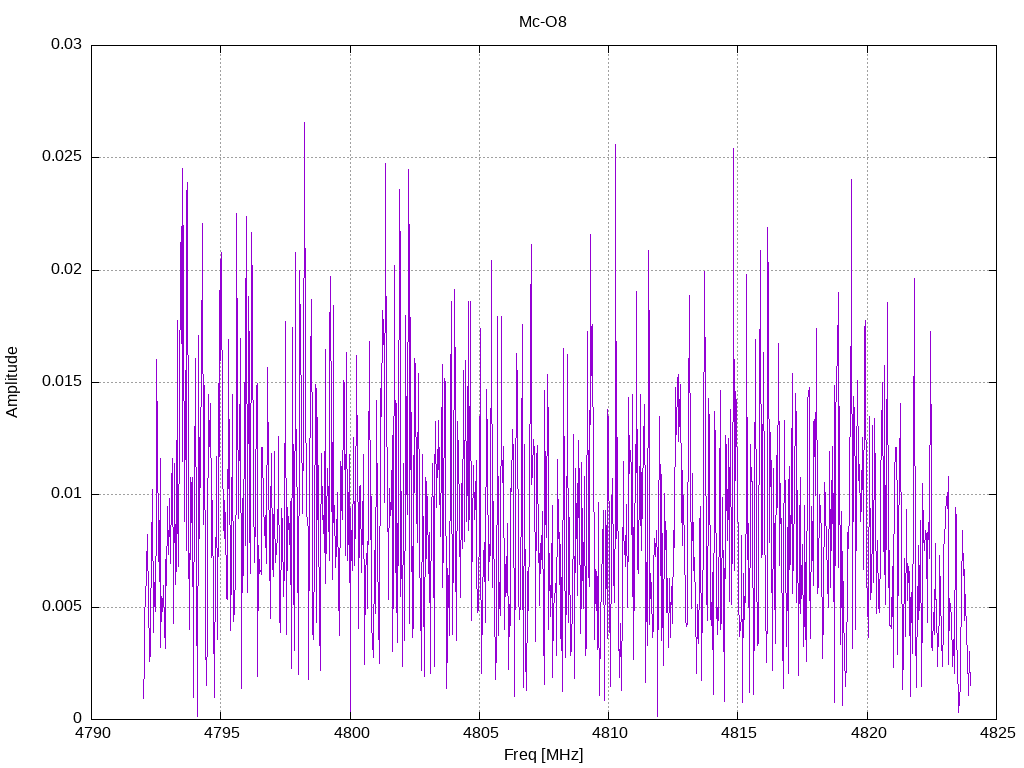Click the 4795 x-axis tick label

(x=221, y=733)
